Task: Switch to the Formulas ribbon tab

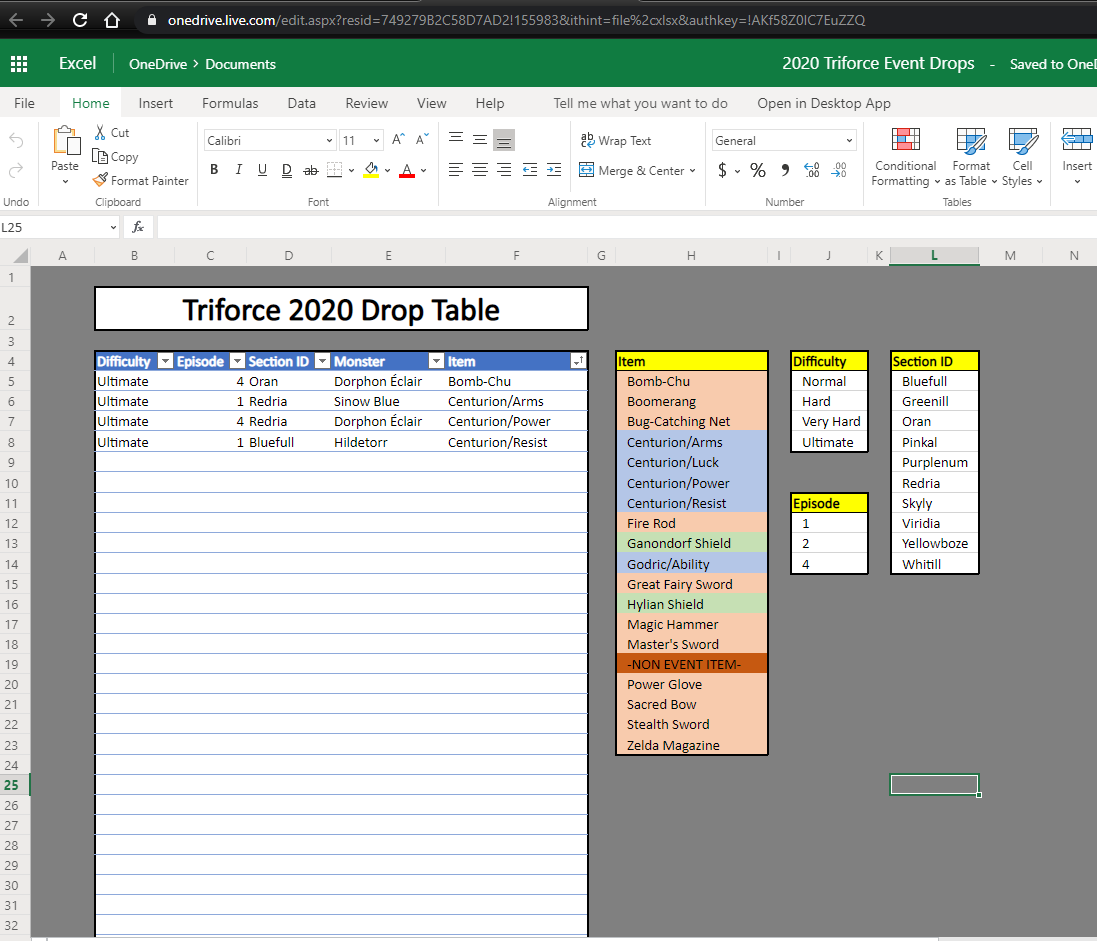Action: pos(230,104)
